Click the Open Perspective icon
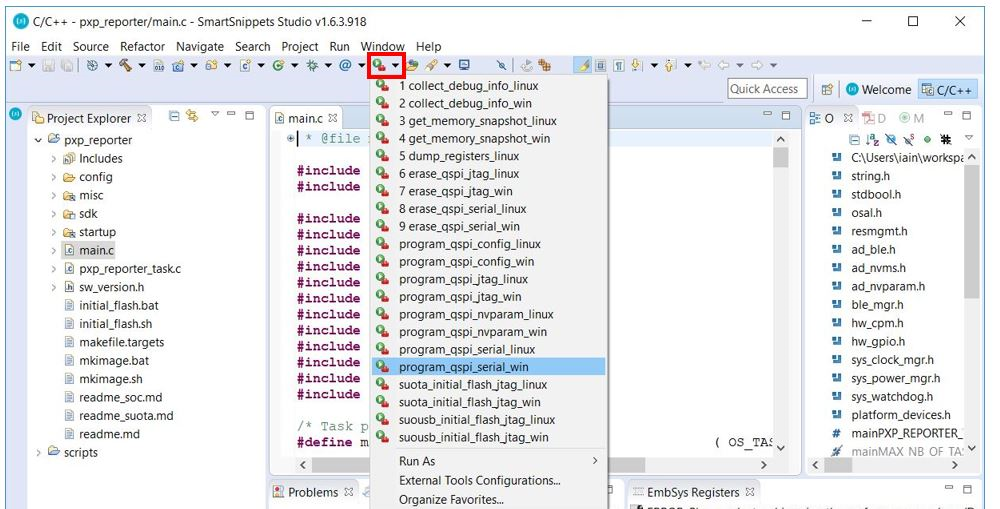 pyautogui.click(x=827, y=90)
